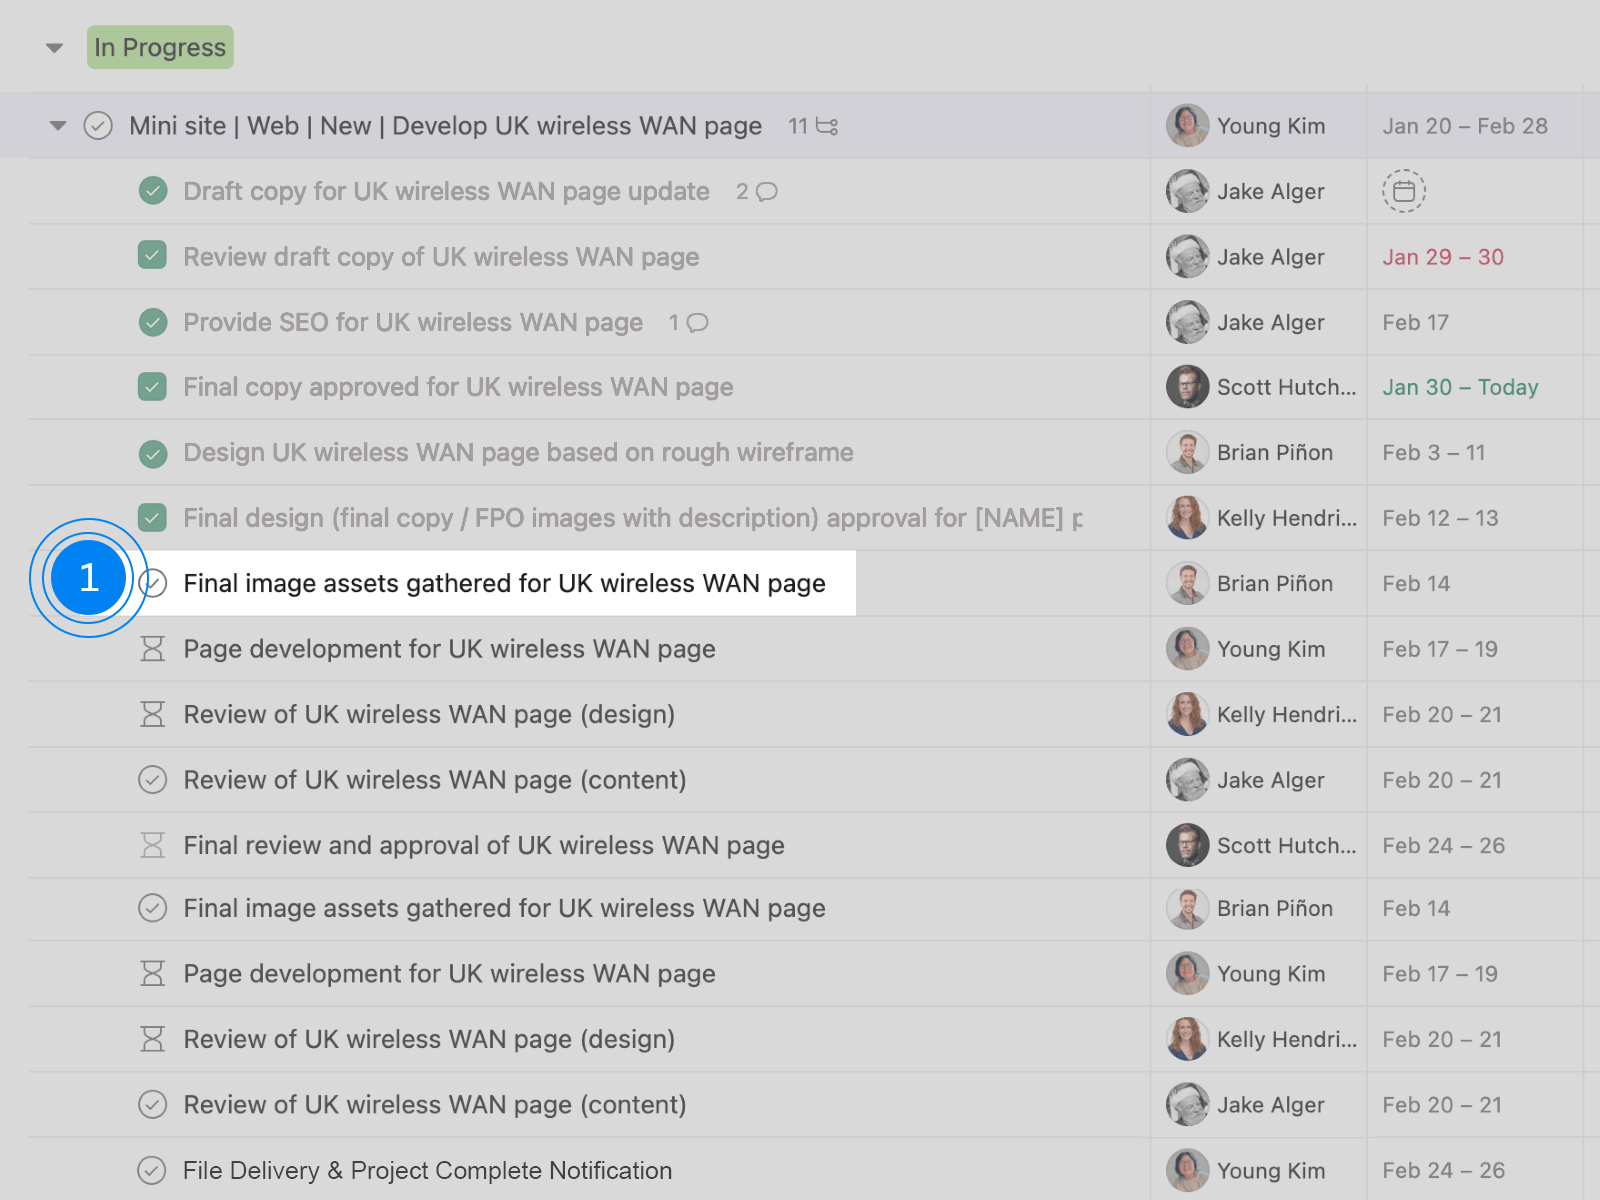Click the In Progress section label
This screenshot has width=1600, height=1200.
160,48
